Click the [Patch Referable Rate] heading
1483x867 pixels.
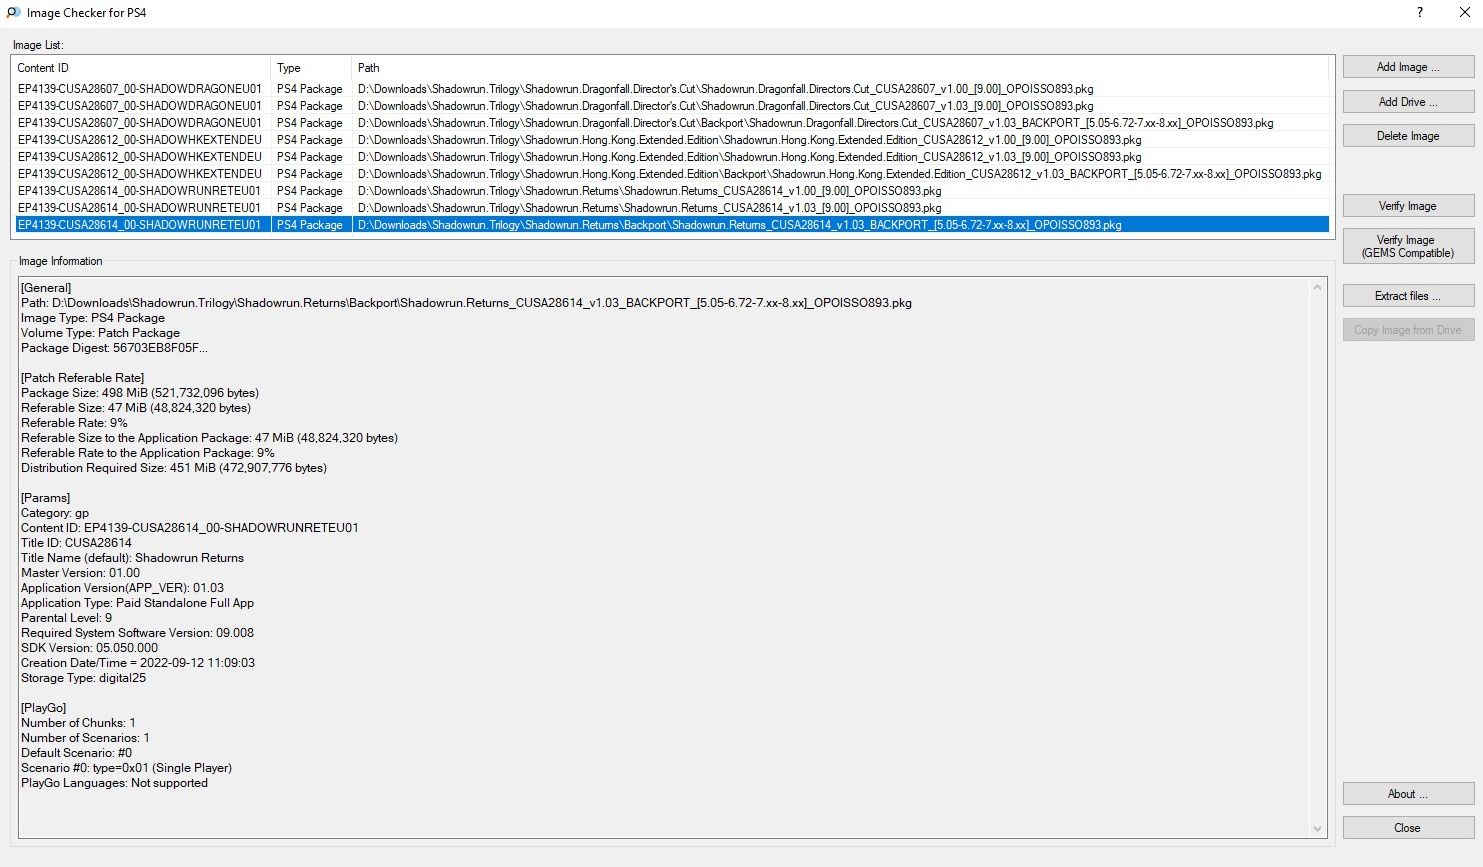[x=82, y=378]
